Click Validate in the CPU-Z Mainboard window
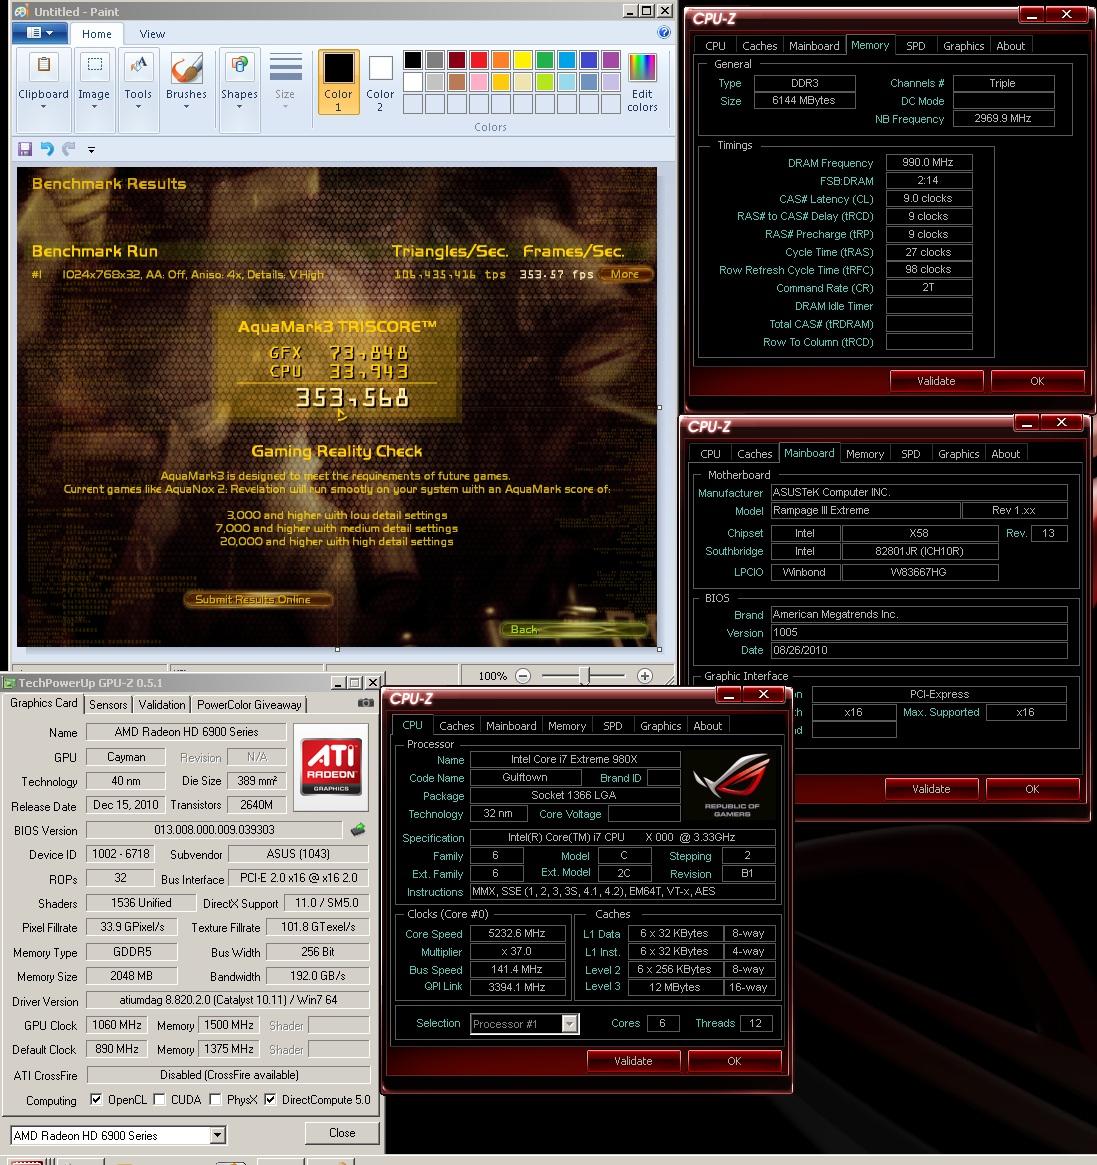Screen dimensions: 1097x1165 point(931,789)
